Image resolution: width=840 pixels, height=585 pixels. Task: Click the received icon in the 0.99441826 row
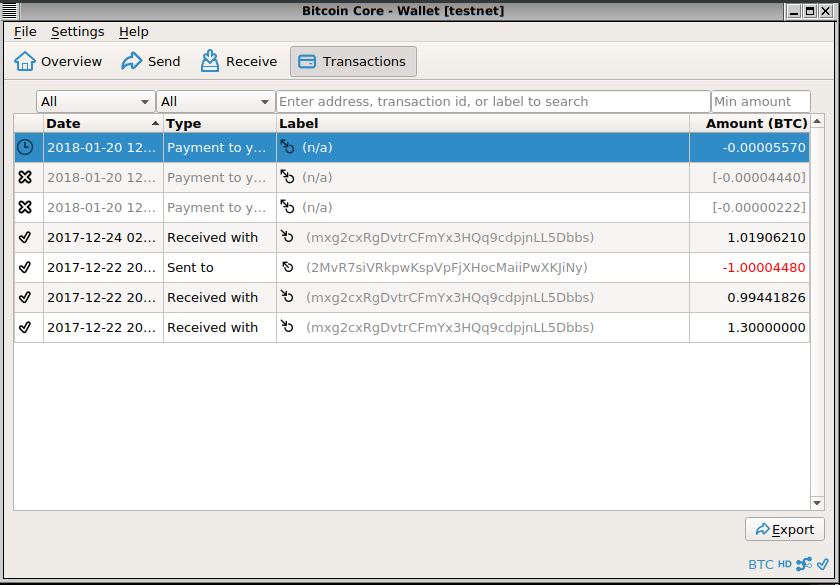click(288, 297)
